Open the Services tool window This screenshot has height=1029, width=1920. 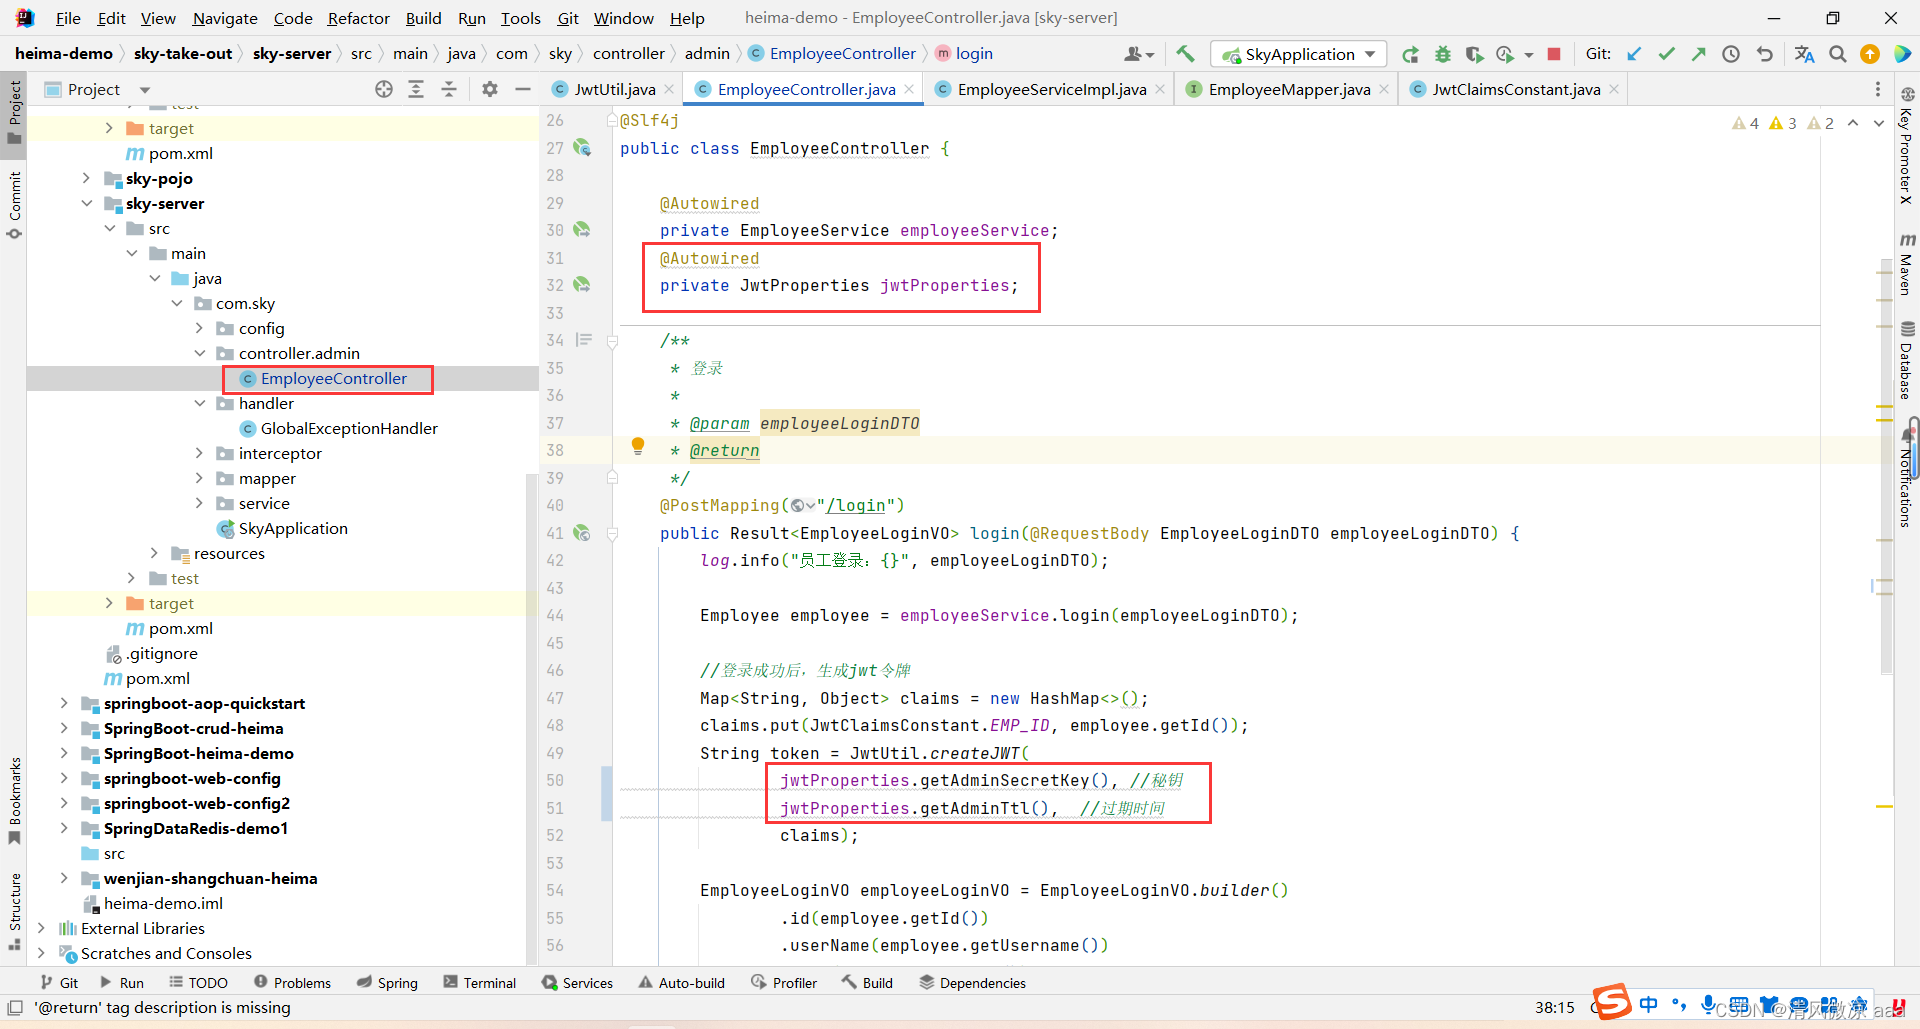577,983
